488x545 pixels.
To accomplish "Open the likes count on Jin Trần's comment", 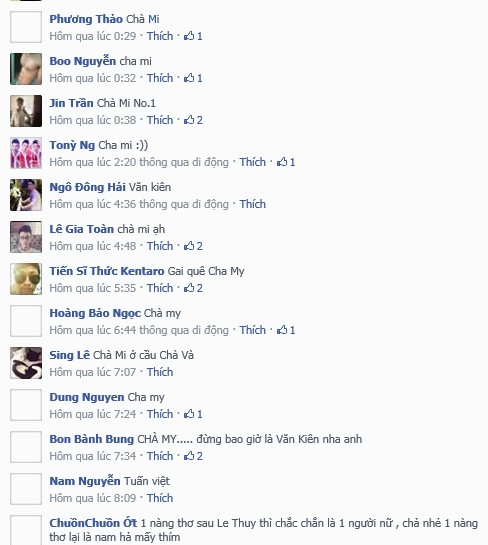I will pyautogui.click(x=193, y=120).
